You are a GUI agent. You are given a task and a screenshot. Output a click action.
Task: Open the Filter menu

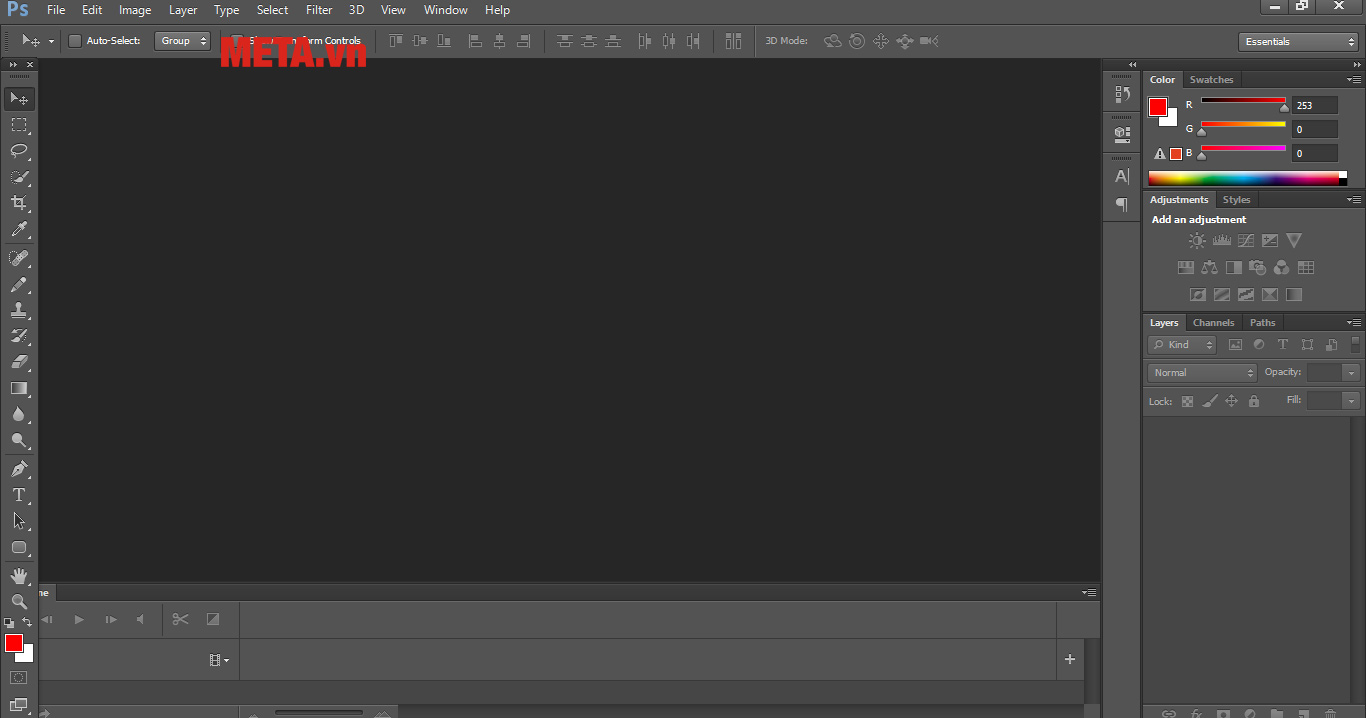tap(319, 10)
